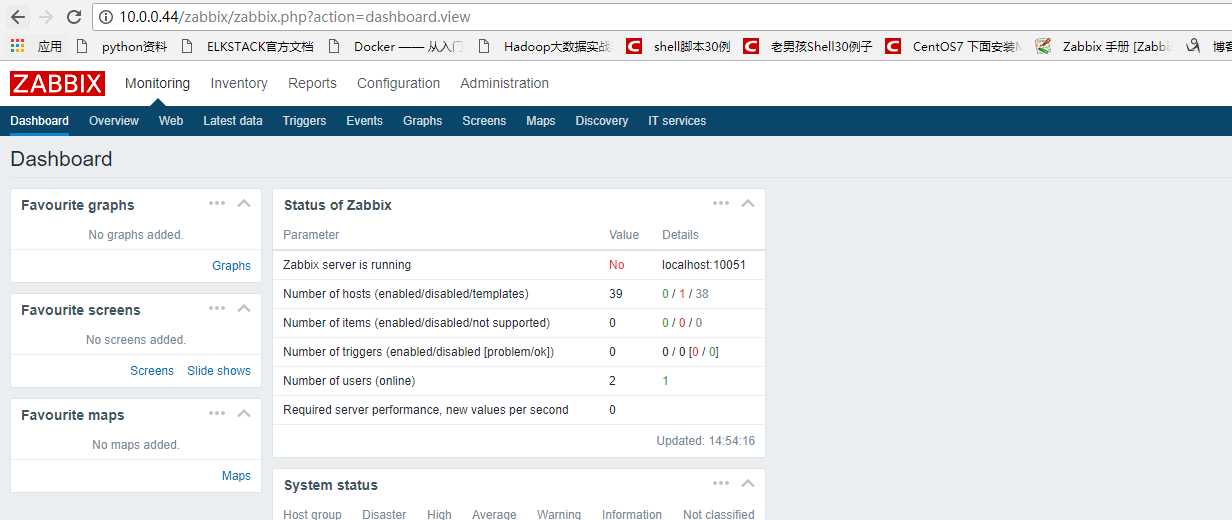The height and width of the screenshot is (520, 1232).
Task: Click the ZABBIX logo
Action: click(57, 83)
